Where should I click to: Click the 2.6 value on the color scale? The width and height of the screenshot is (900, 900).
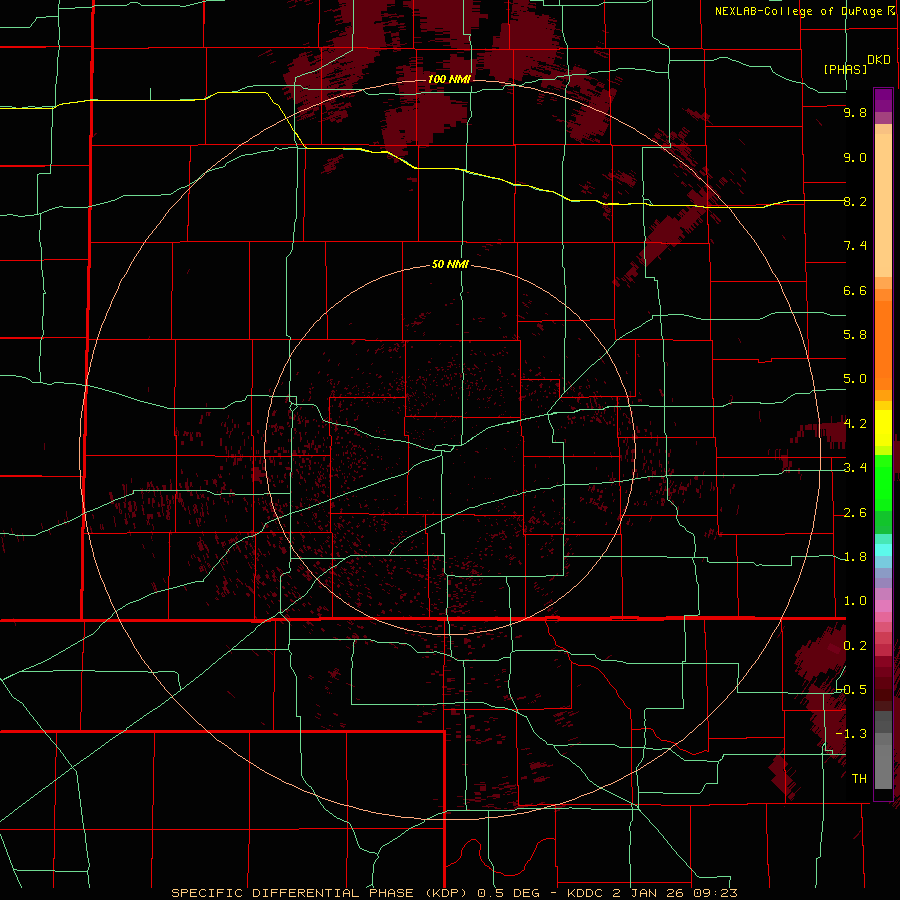click(x=855, y=513)
